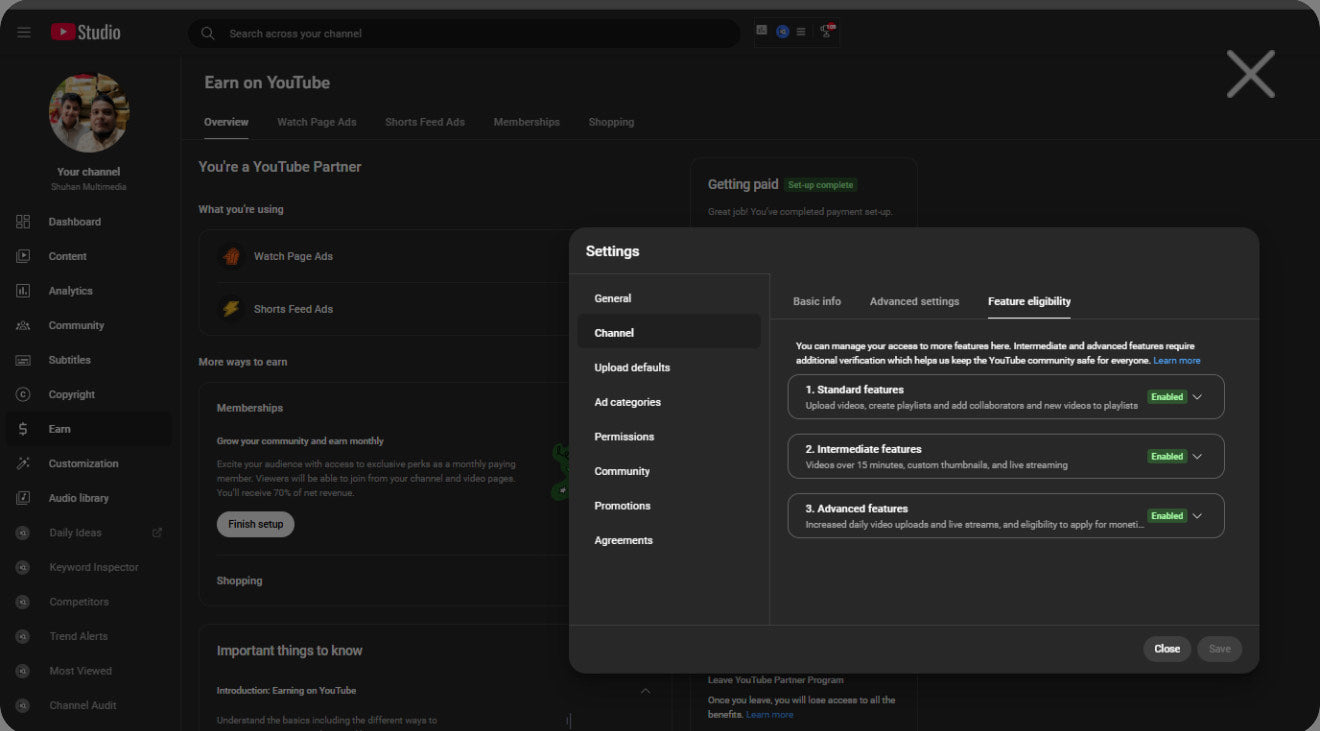Open Overview tab on Earn page
This screenshot has width=1320, height=731.
[x=226, y=122]
